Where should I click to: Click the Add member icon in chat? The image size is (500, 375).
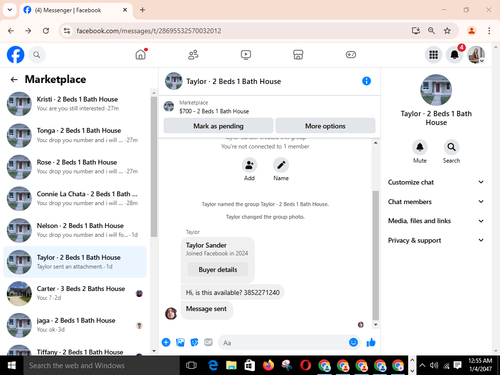[249, 165]
